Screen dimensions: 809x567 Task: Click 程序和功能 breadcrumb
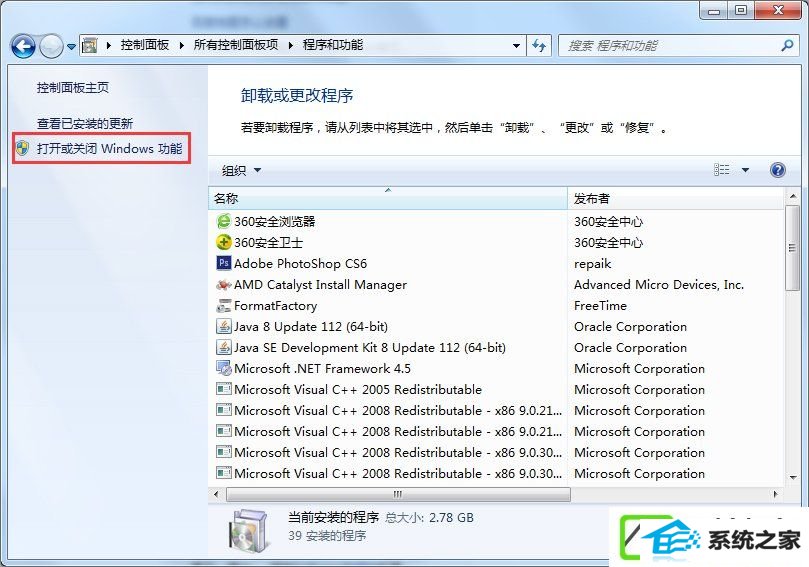pyautogui.click(x=333, y=45)
